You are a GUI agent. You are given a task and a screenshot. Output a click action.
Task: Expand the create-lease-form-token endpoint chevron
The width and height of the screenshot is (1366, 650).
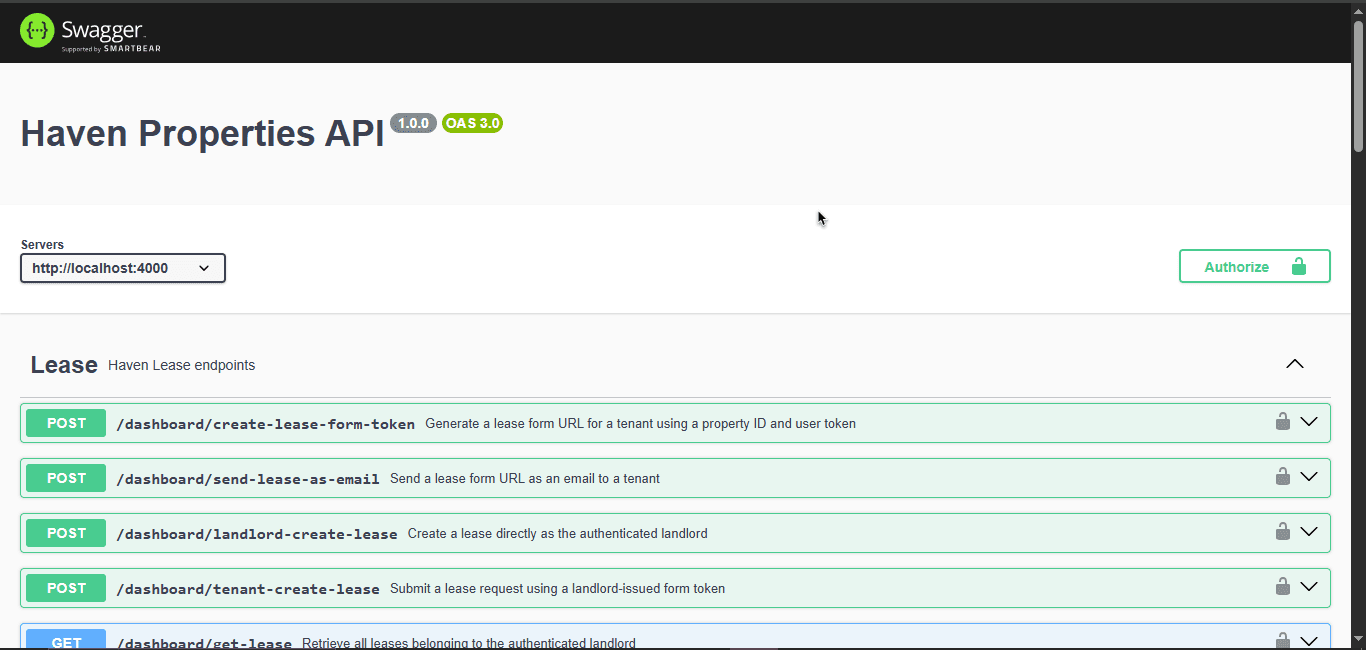click(x=1309, y=422)
